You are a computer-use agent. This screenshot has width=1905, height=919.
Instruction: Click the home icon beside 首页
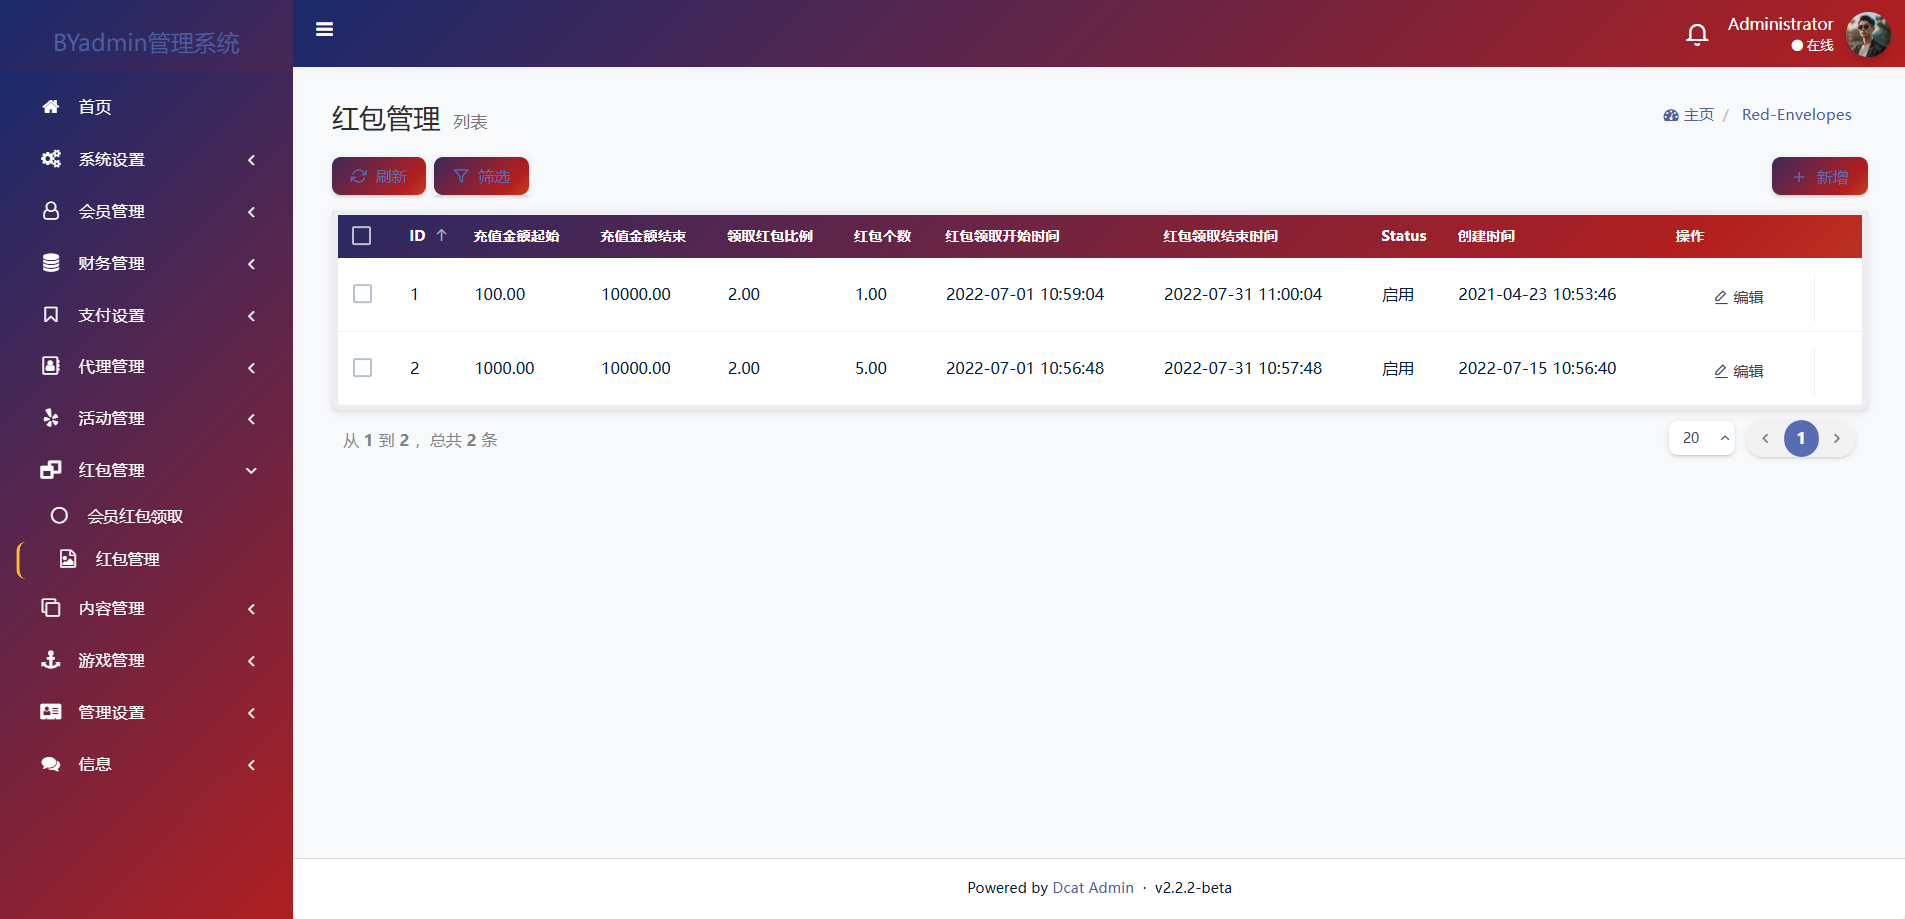coord(51,106)
